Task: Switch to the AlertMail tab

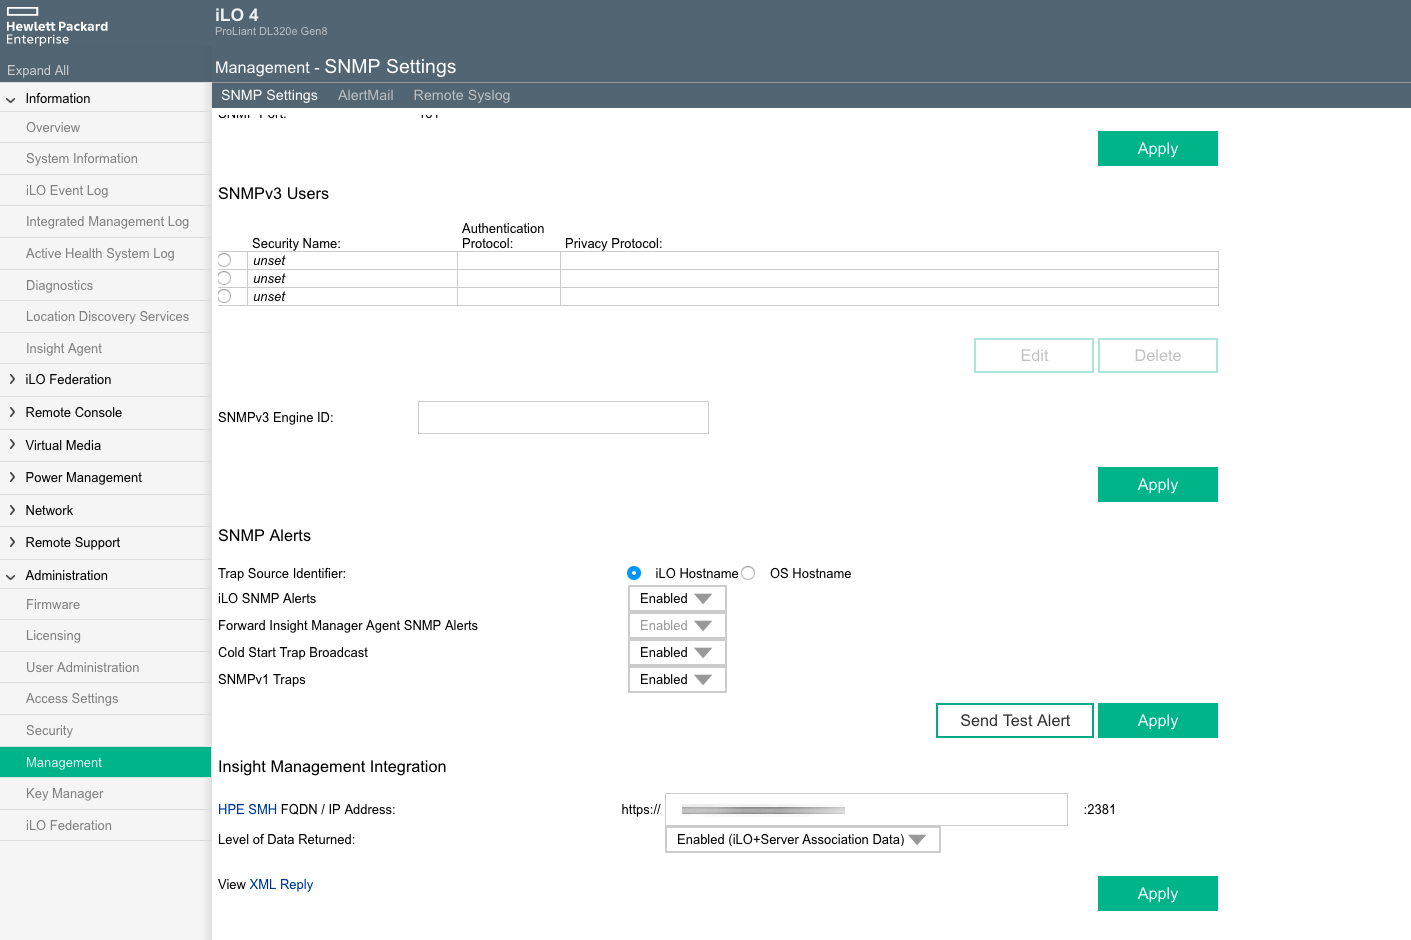Action: tap(365, 95)
